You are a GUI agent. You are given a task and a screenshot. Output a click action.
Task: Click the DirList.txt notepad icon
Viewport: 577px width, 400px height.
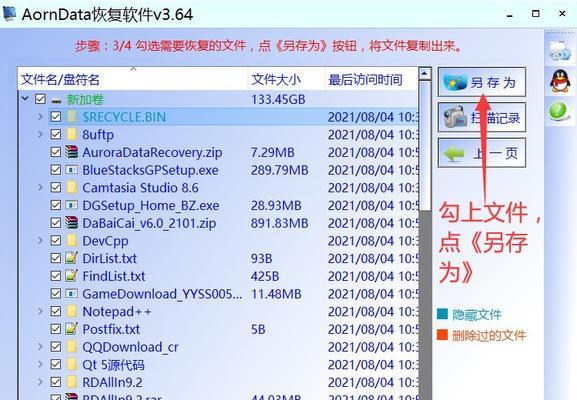[71, 258]
